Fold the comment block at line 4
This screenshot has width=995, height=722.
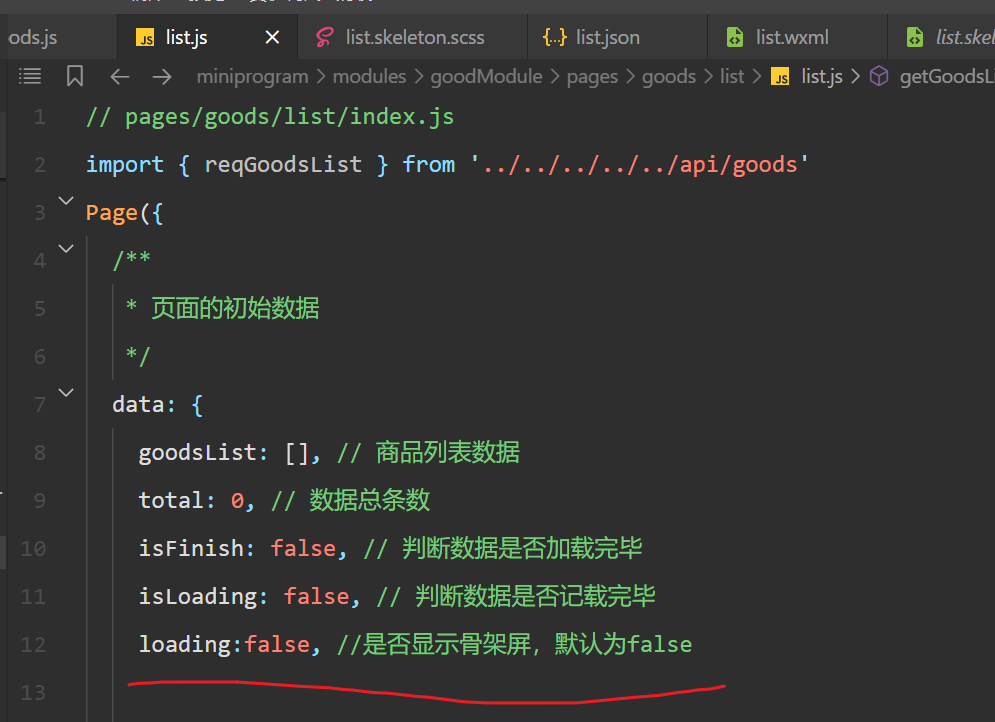(x=66, y=249)
